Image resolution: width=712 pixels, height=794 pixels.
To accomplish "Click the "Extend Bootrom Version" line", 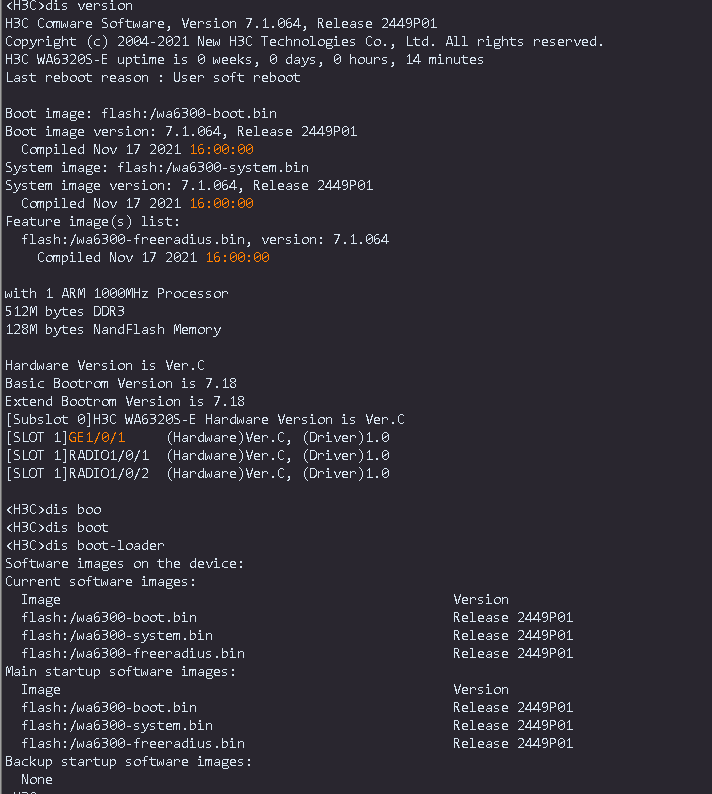I will coord(124,402).
